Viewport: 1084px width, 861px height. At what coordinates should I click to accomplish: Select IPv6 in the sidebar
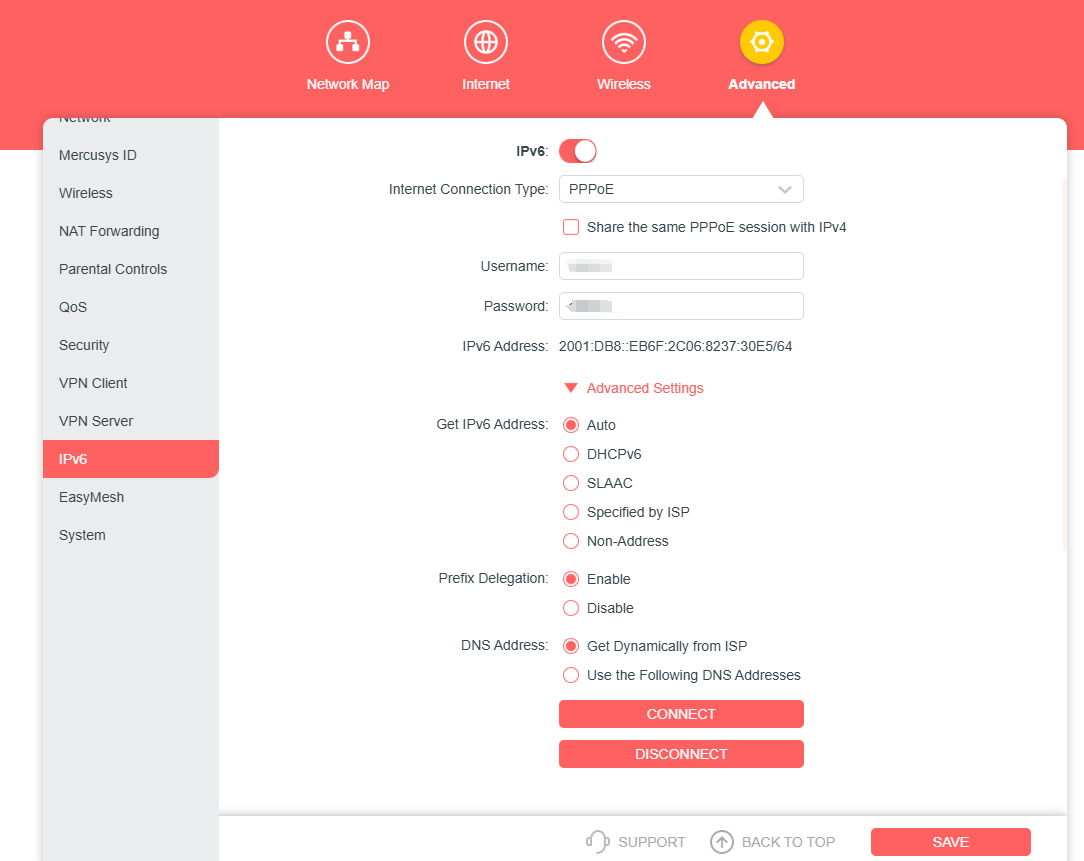tap(131, 459)
